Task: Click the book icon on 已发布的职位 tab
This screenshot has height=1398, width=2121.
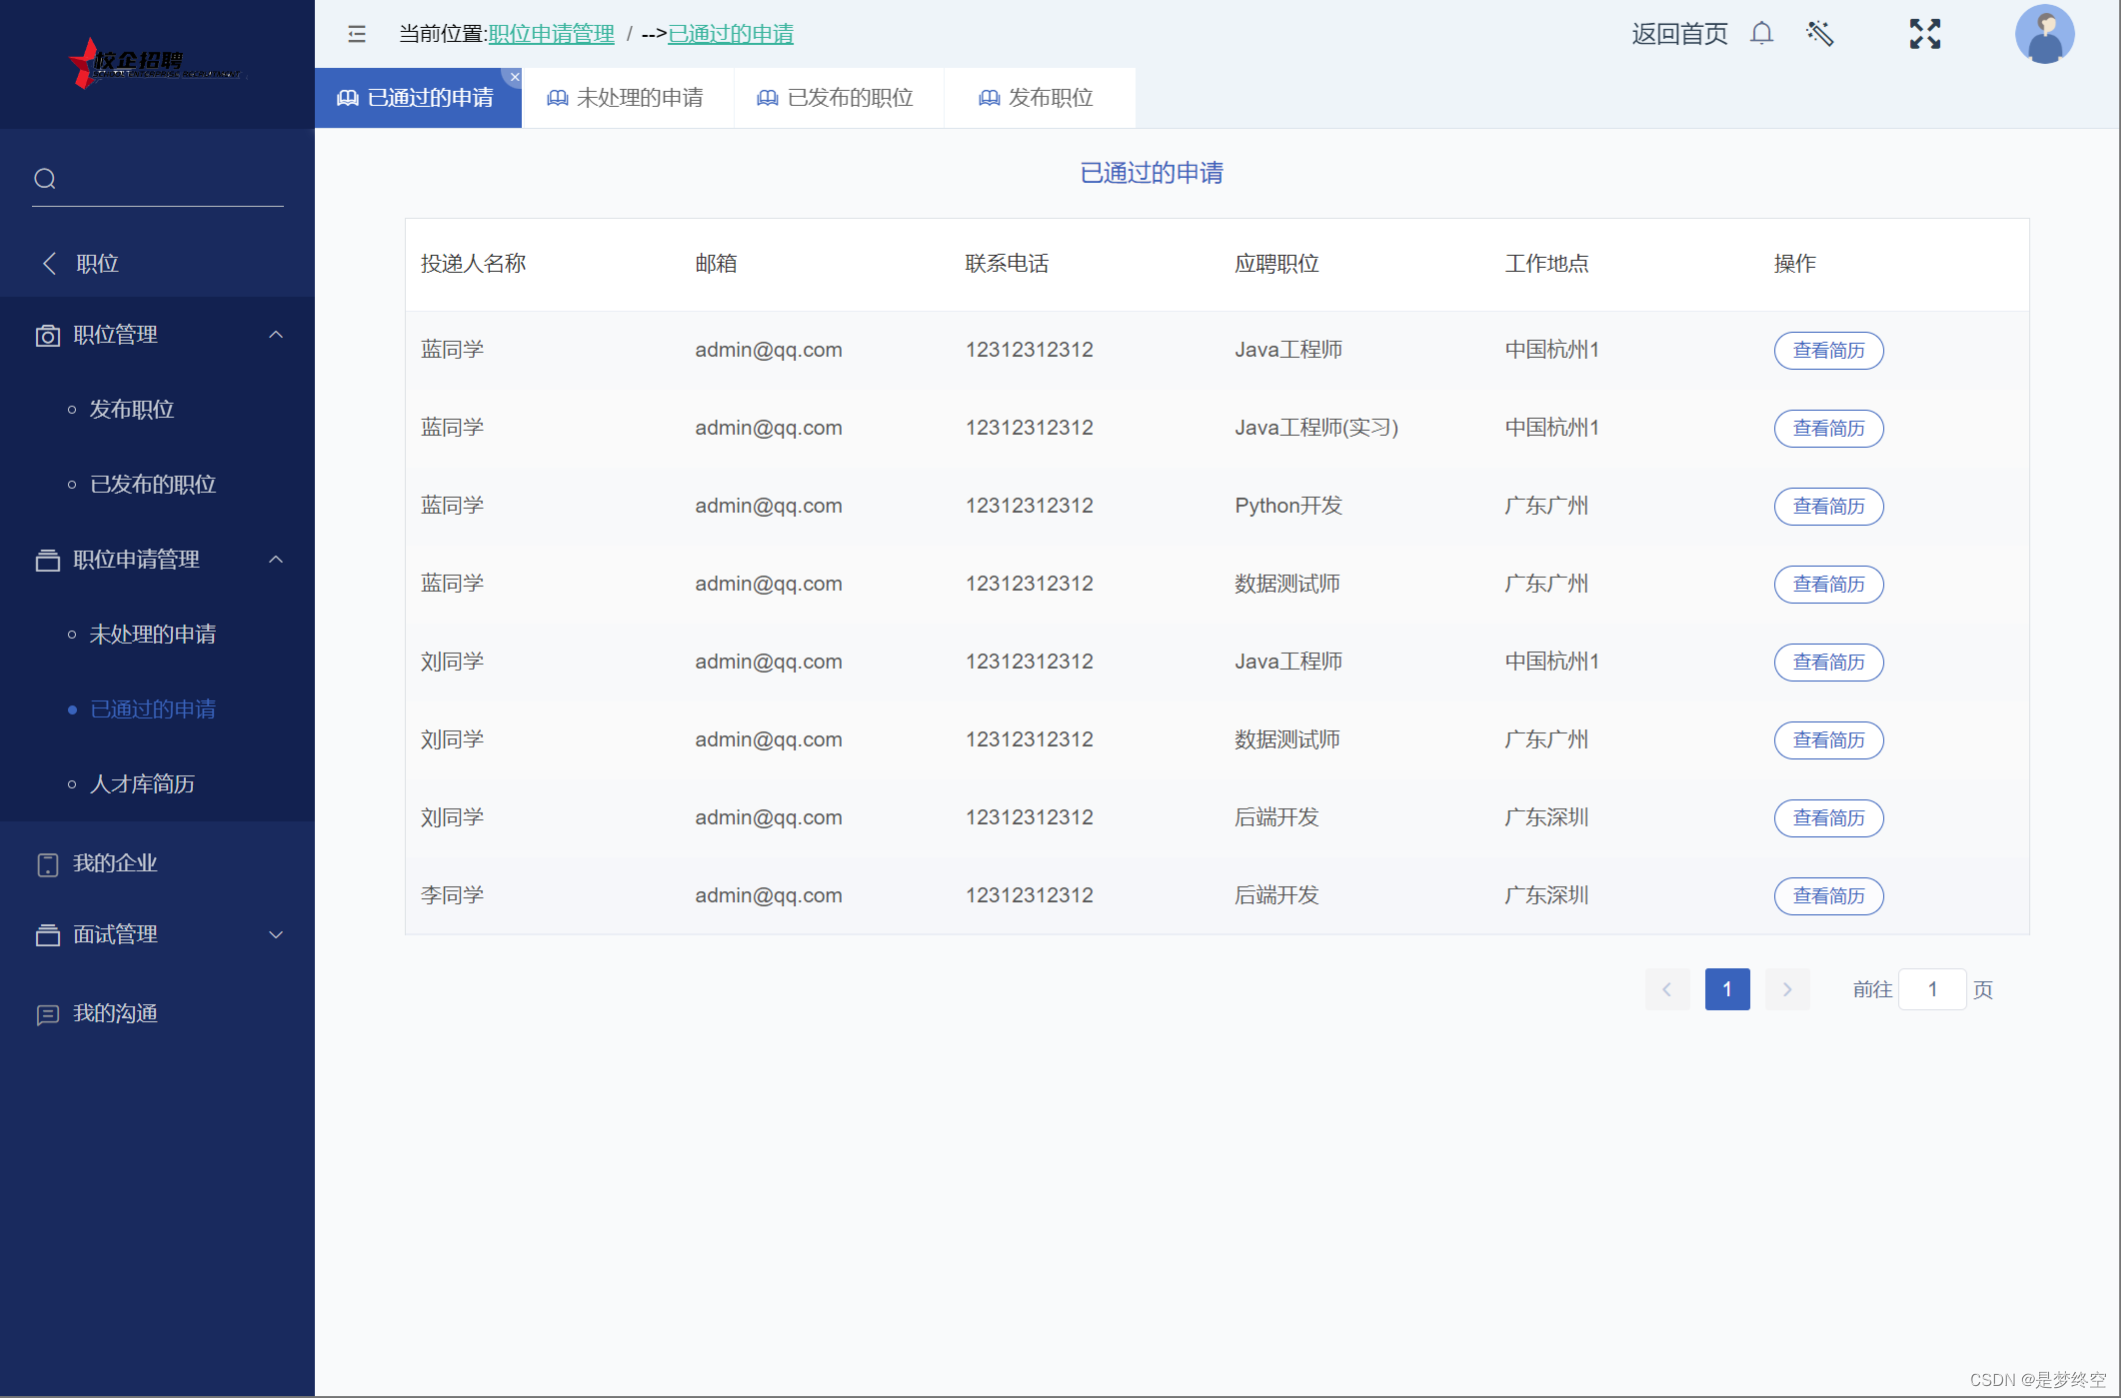Action: coord(767,98)
